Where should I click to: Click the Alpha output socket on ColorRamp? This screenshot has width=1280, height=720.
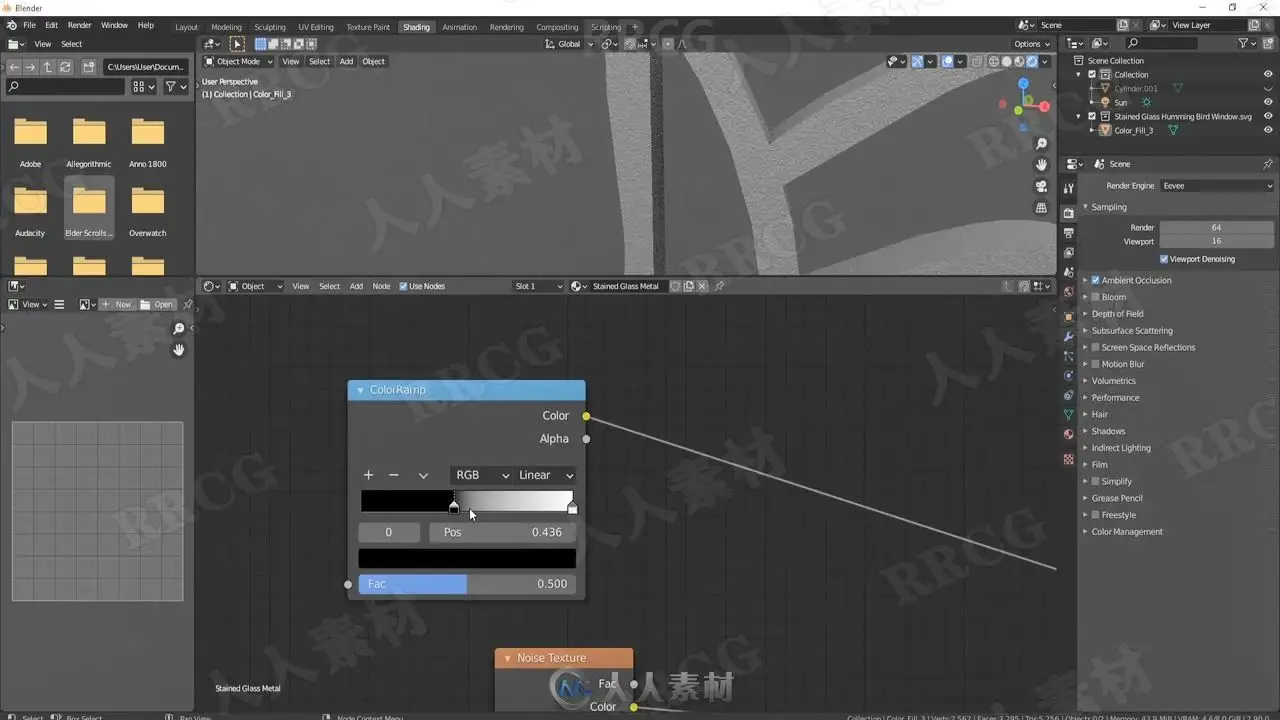(586, 439)
